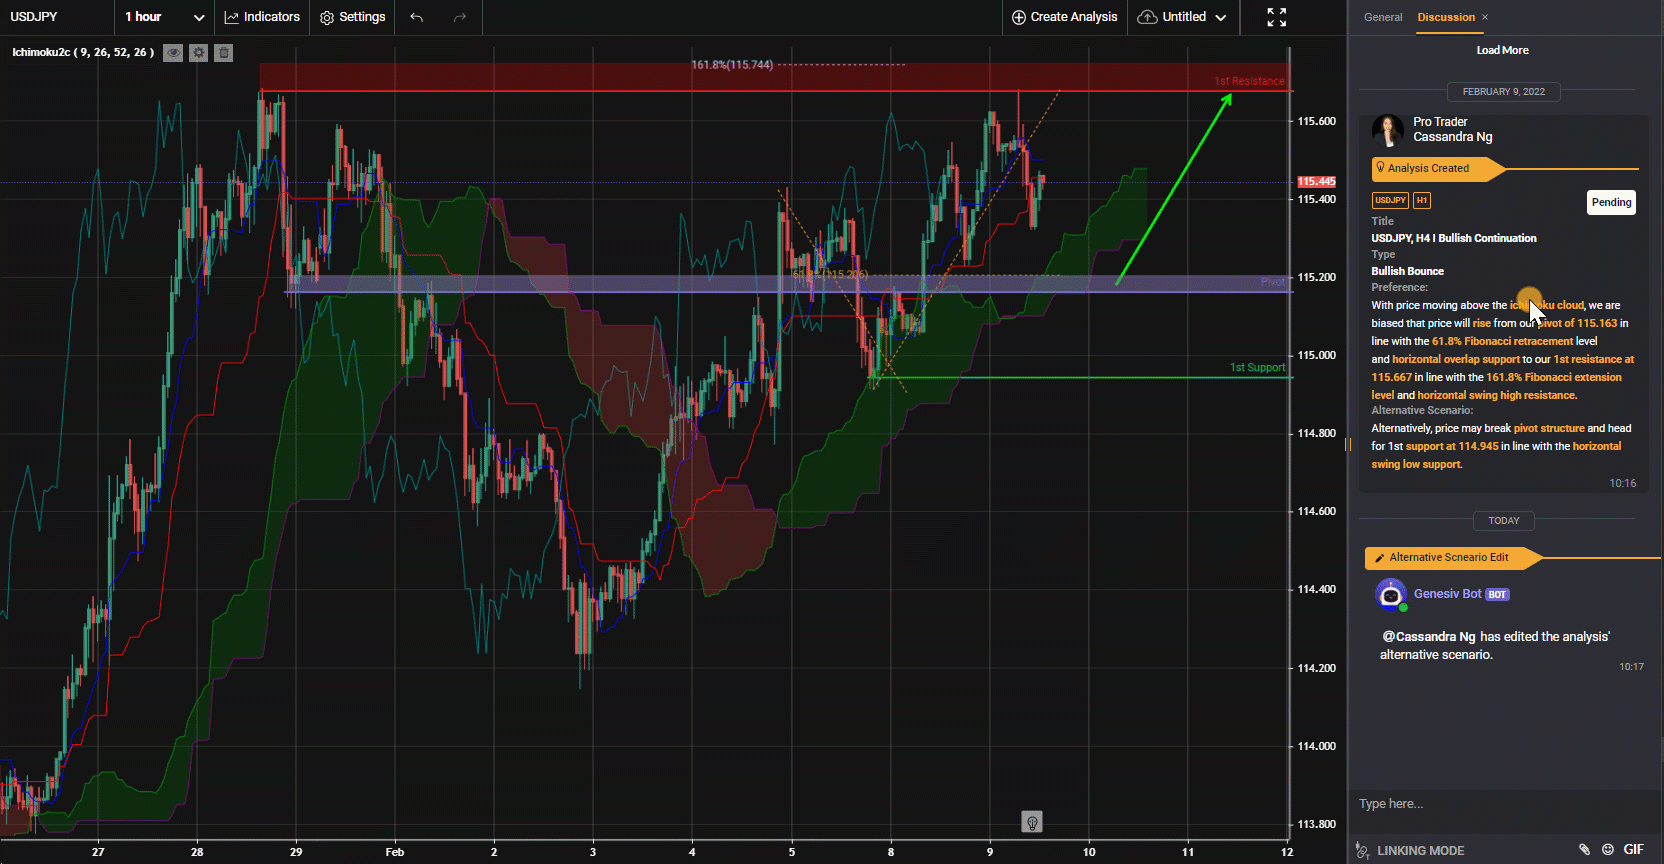1664x864 pixels.
Task: Click the TODAY date separator
Action: click(1503, 520)
